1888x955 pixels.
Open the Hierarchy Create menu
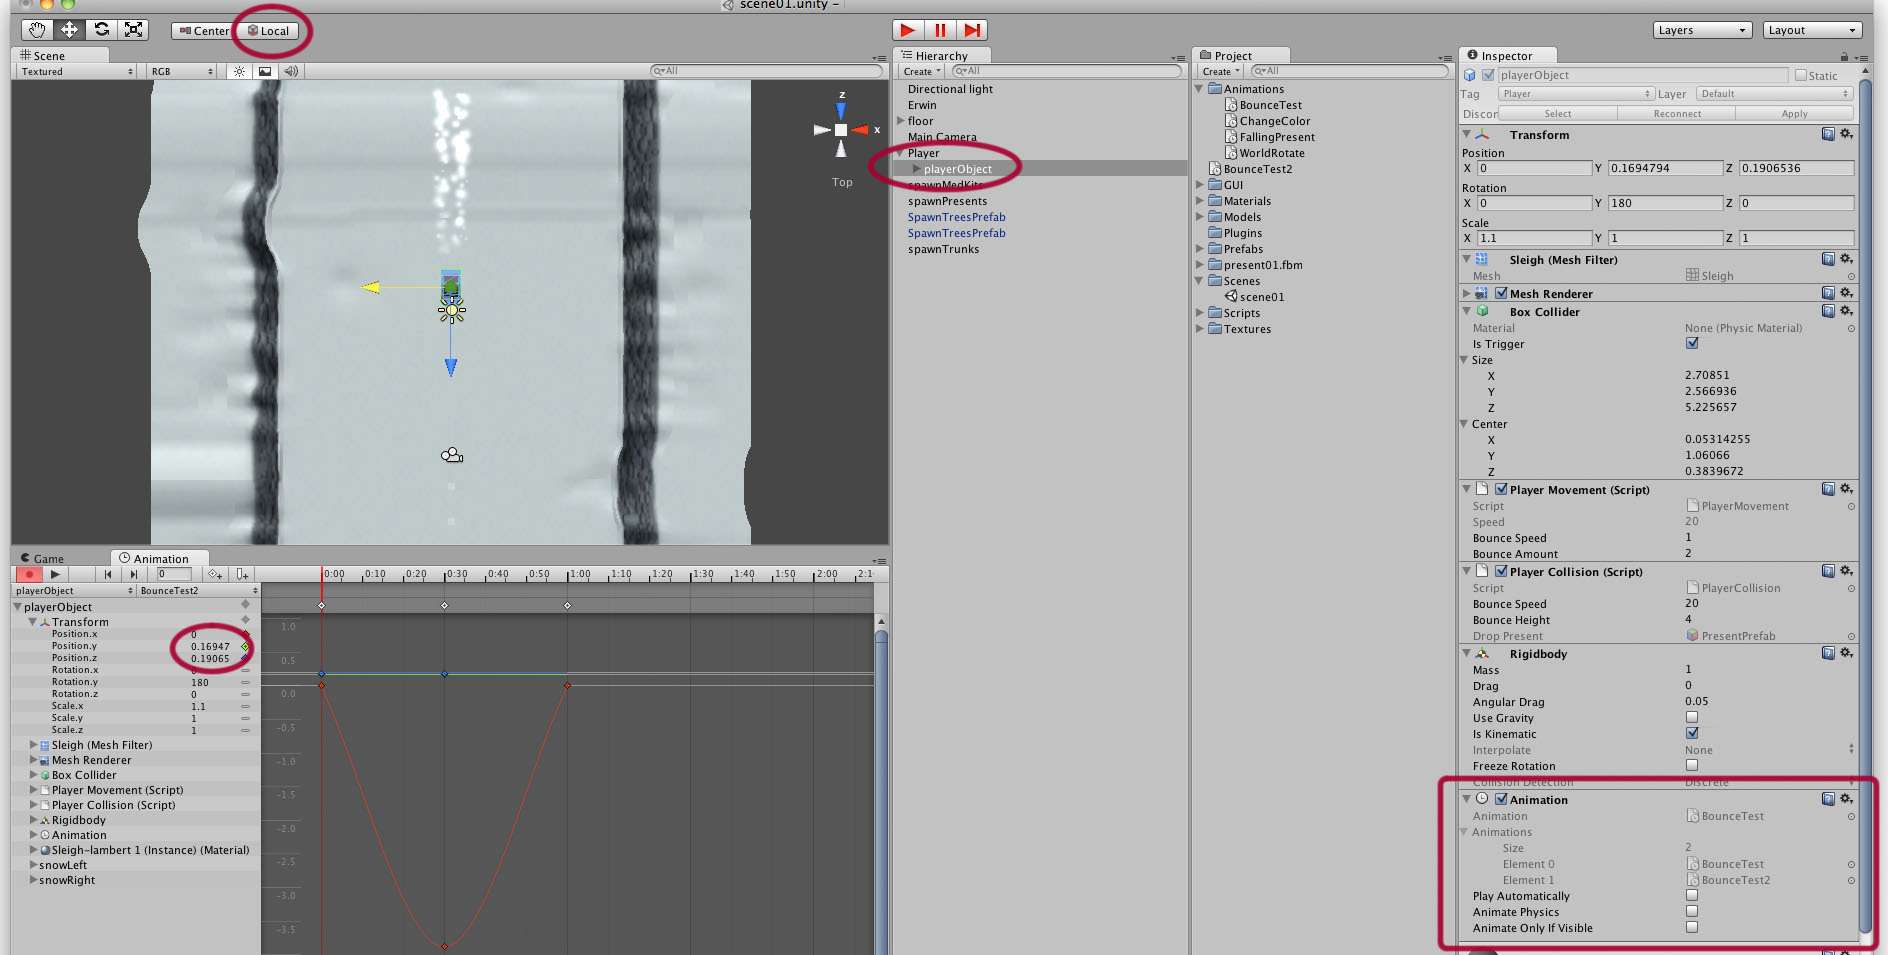click(921, 72)
